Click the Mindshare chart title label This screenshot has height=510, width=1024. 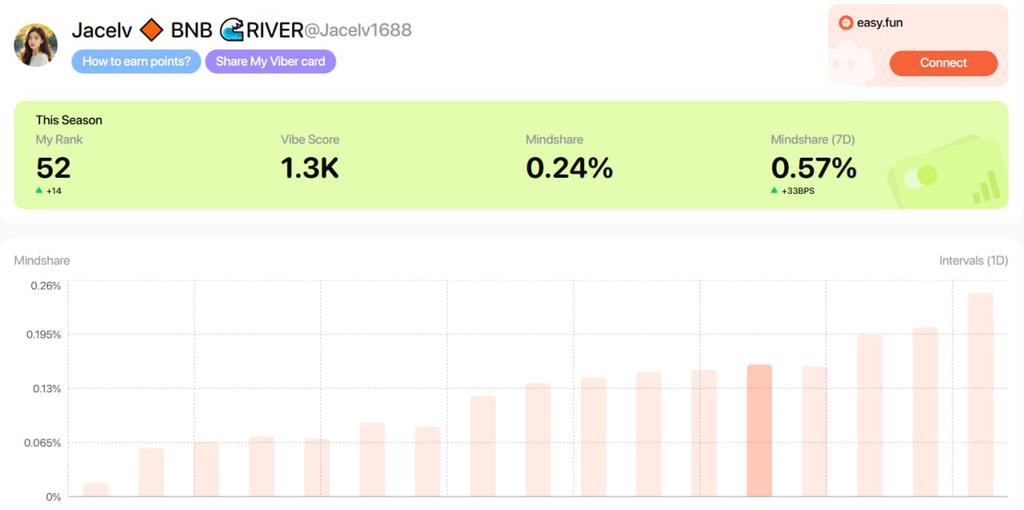42,261
